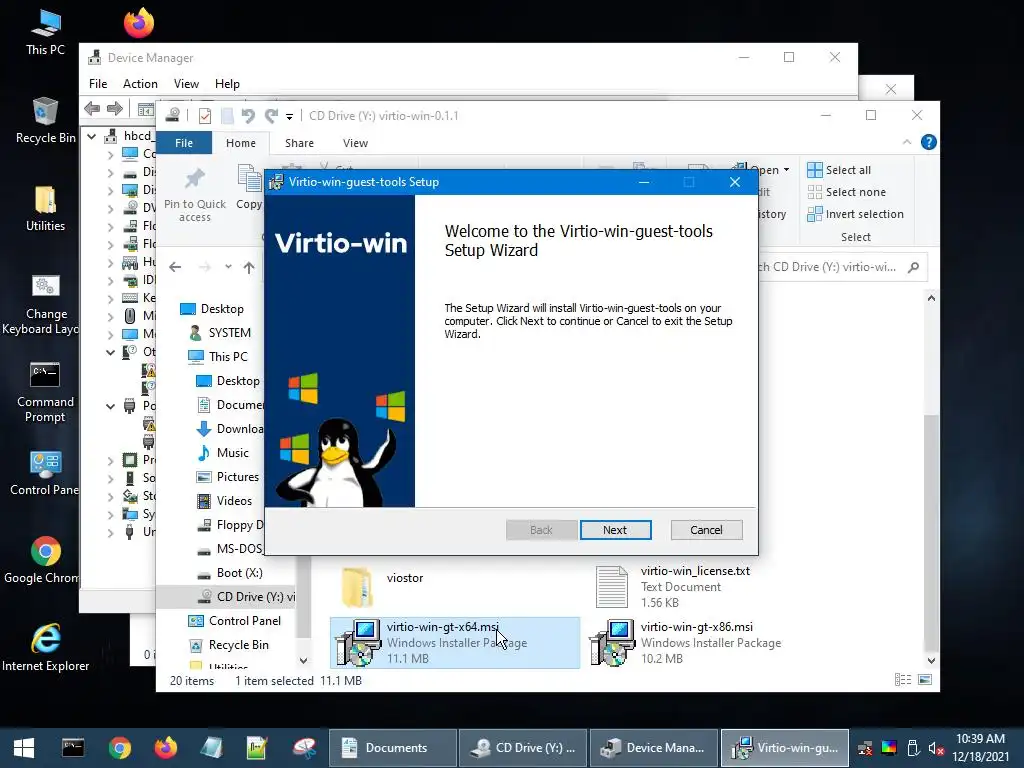
Task: Collapse the hbcd root node in Device Manager
Action: tap(92, 136)
